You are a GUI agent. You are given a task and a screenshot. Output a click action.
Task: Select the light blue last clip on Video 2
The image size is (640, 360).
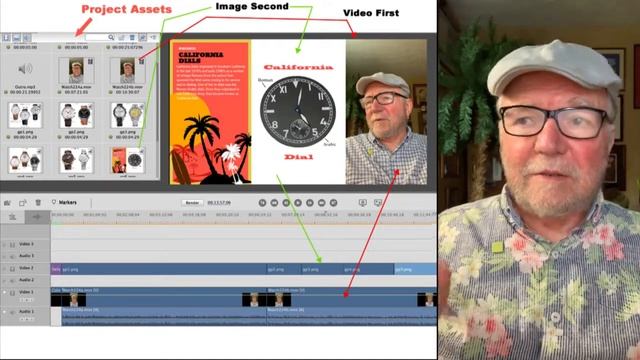pos(415,269)
